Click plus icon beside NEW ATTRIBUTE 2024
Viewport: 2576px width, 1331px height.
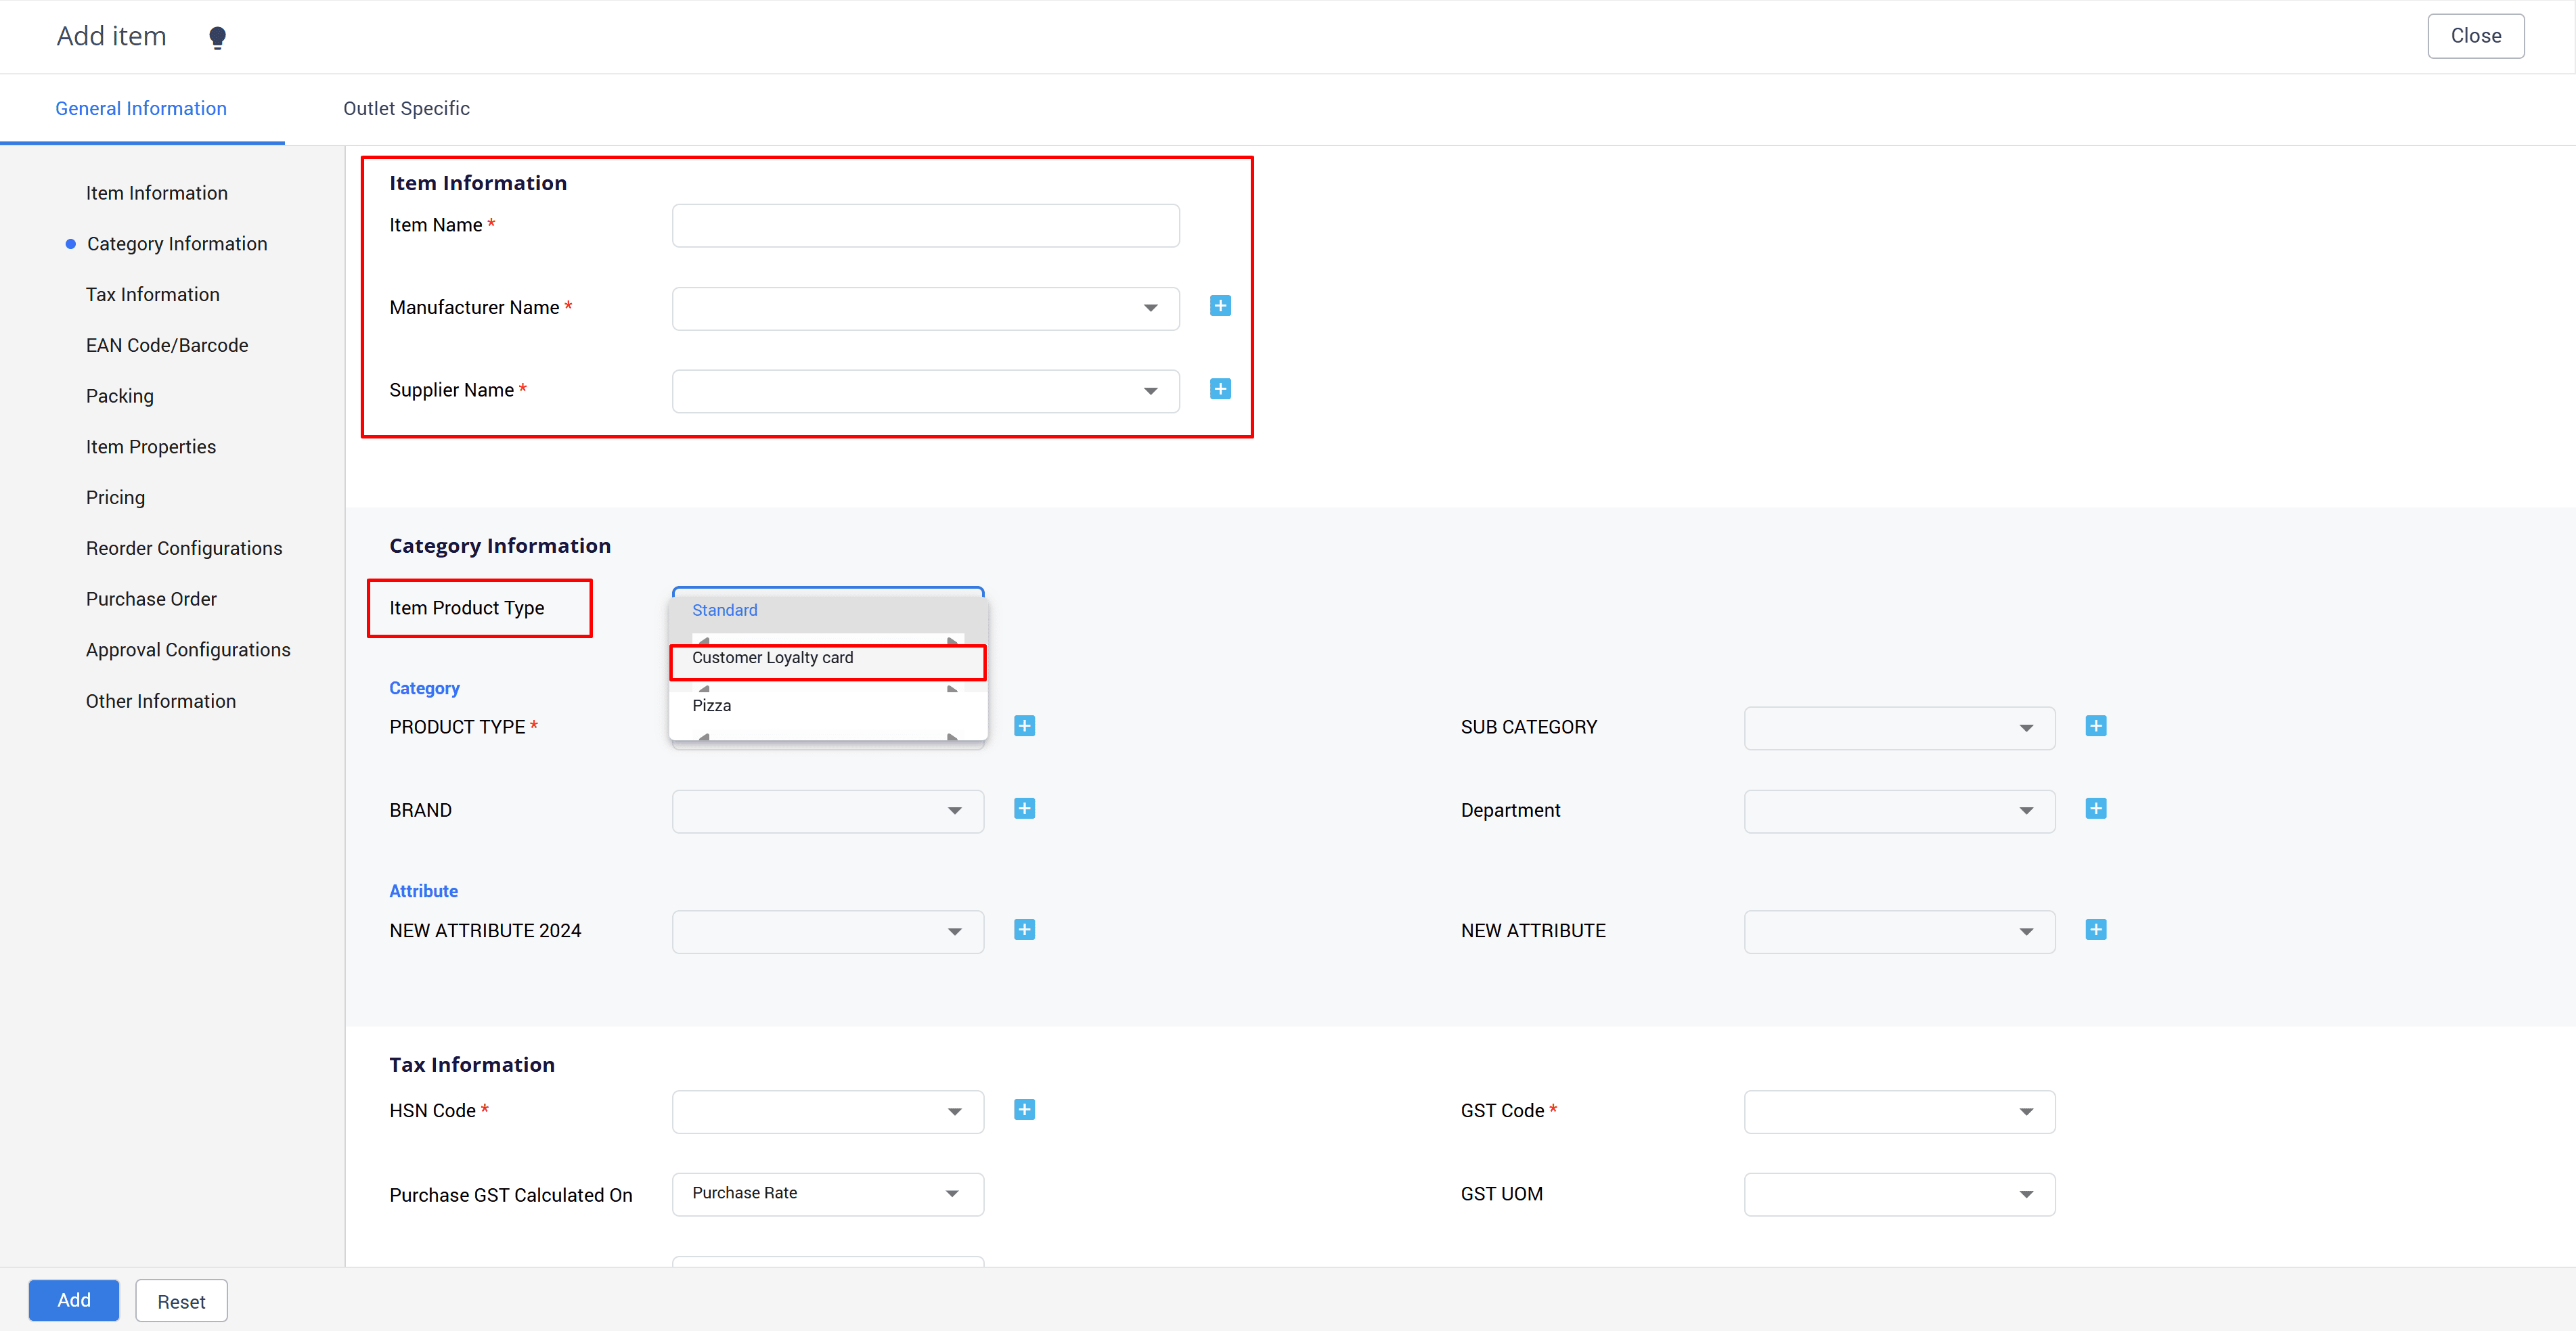click(1024, 930)
